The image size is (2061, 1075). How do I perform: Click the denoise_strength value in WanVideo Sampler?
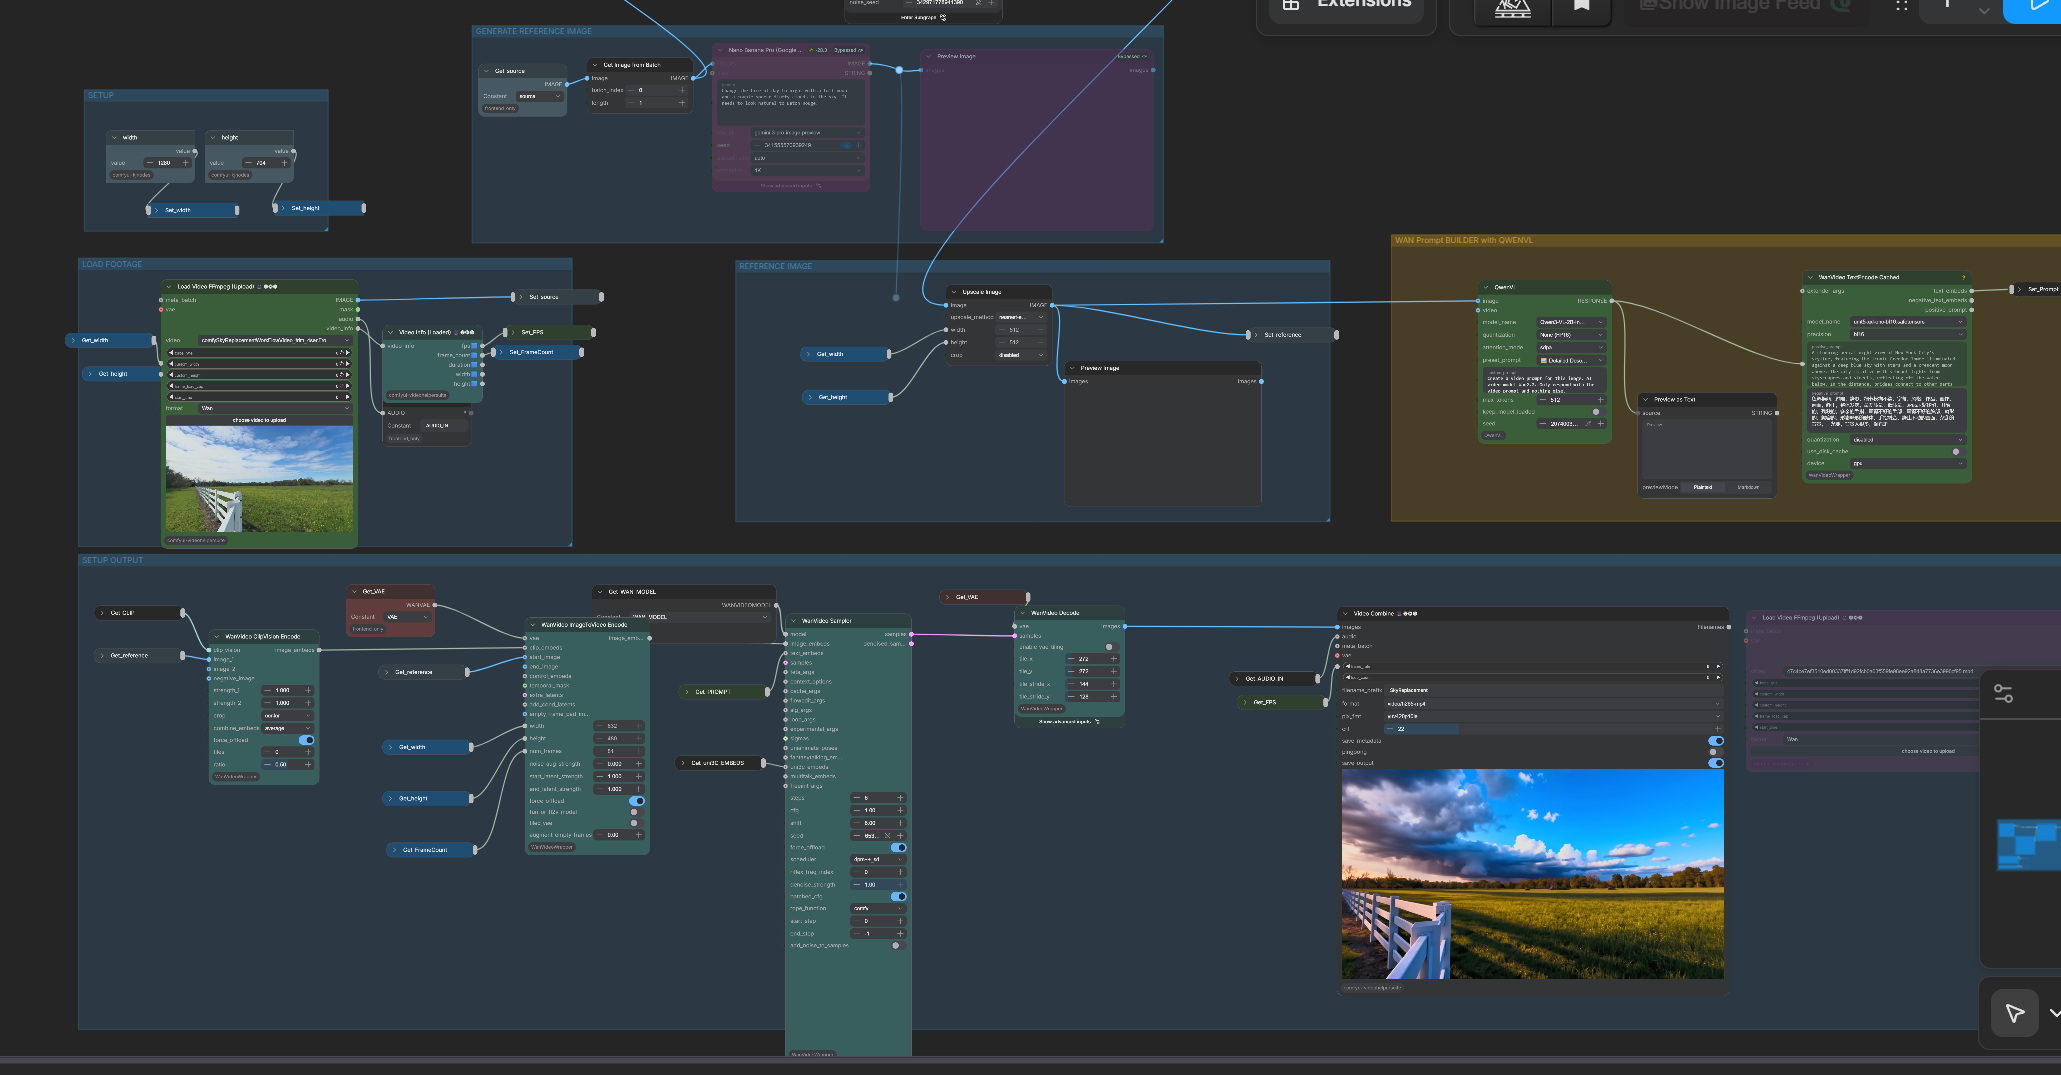[x=878, y=884]
